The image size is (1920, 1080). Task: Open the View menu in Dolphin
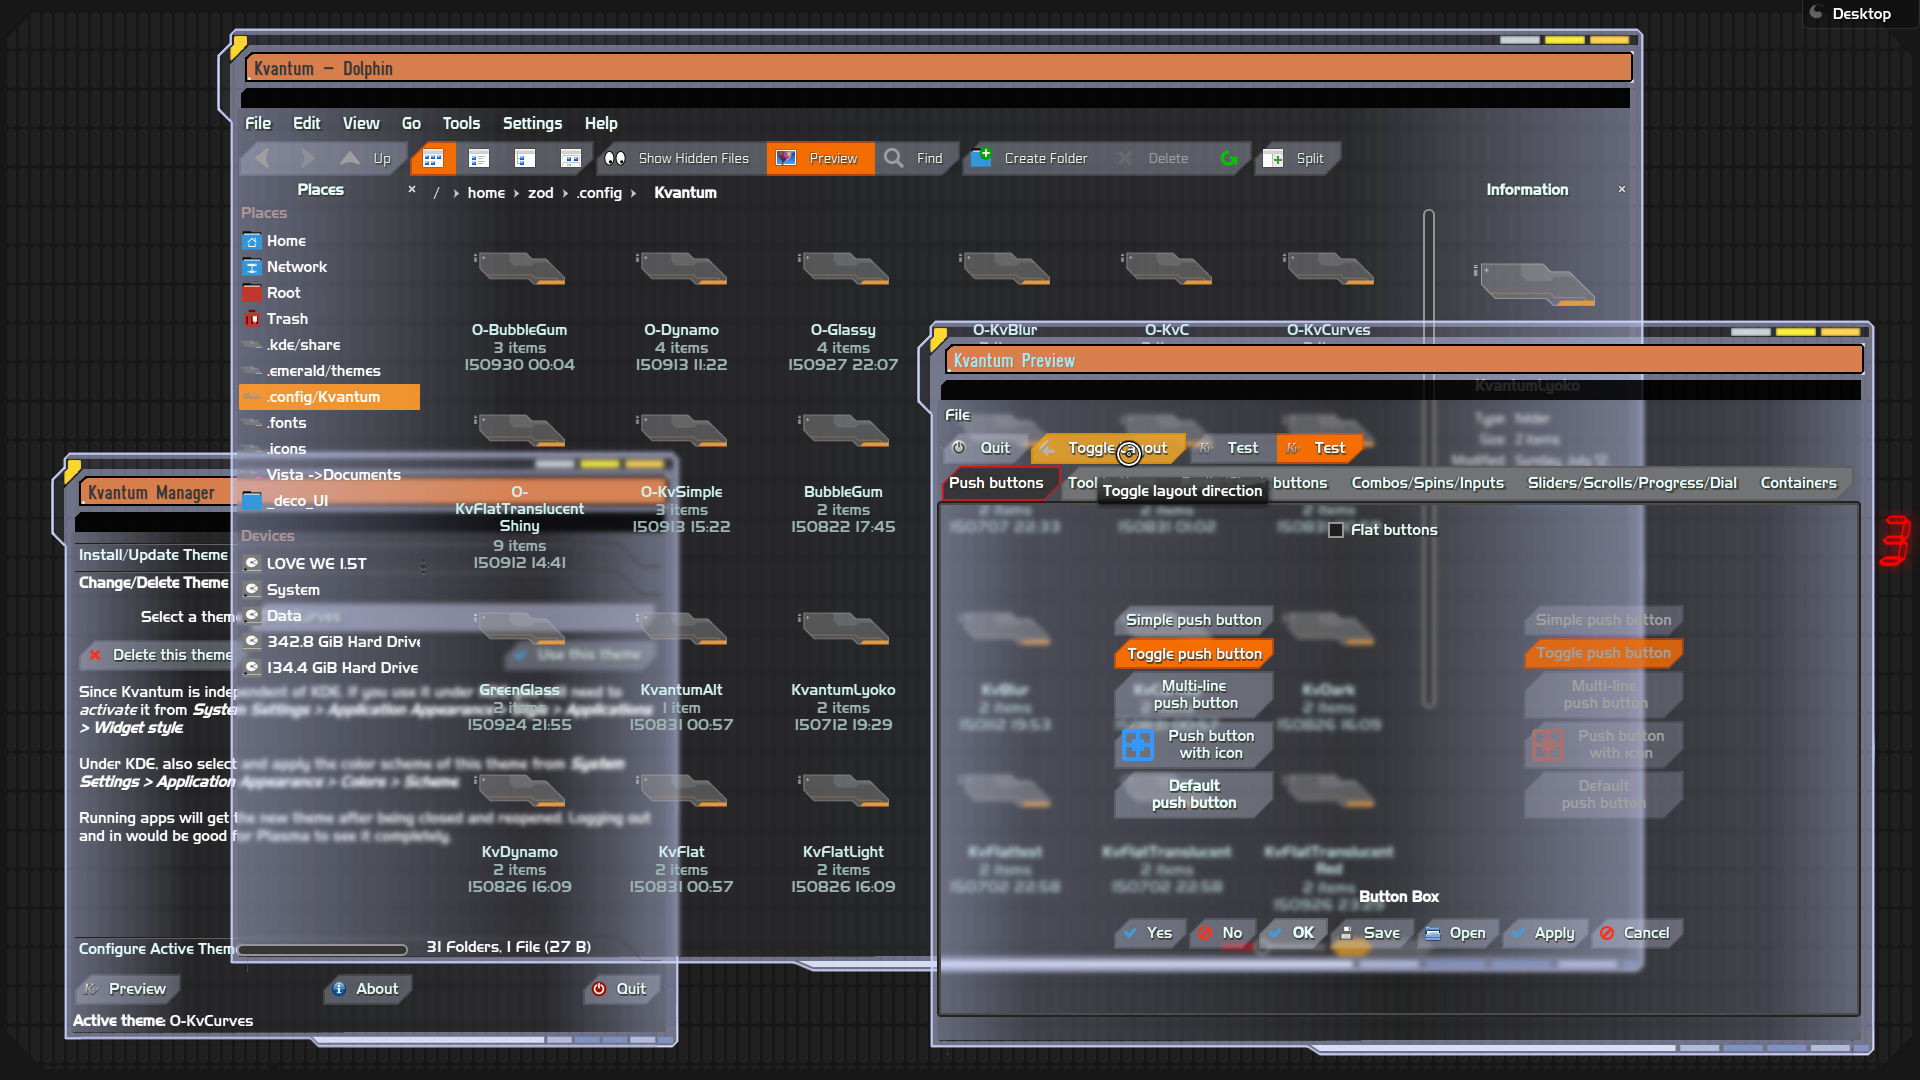coord(361,123)
